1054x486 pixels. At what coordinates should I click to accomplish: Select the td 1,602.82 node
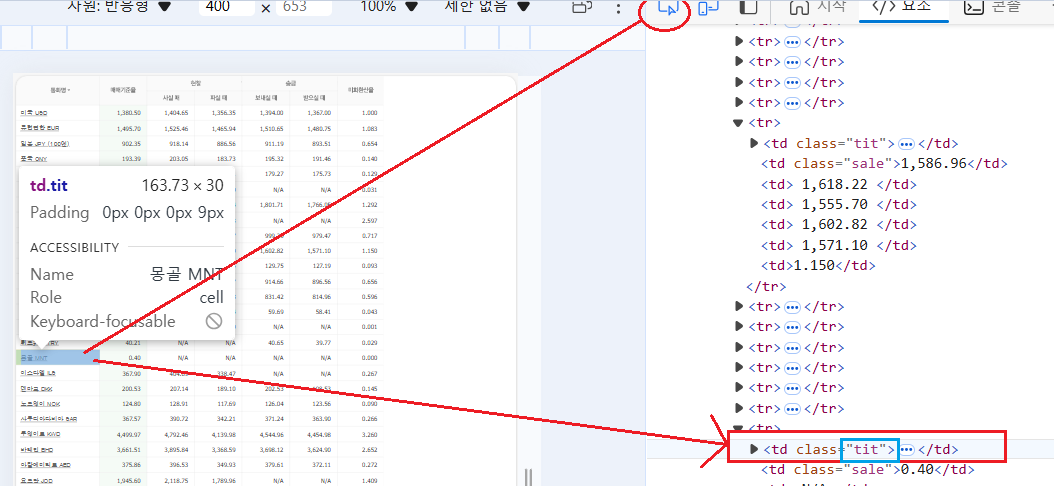(838, 225)
